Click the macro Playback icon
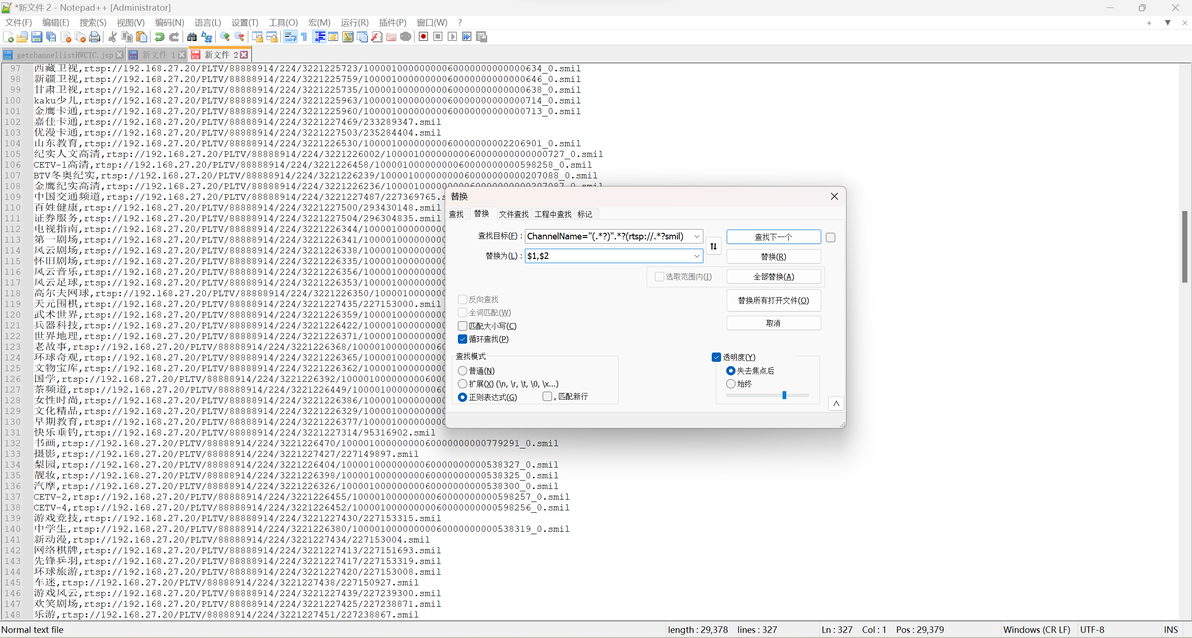This screenshot has height=638, width=1192. pos(452,37)
